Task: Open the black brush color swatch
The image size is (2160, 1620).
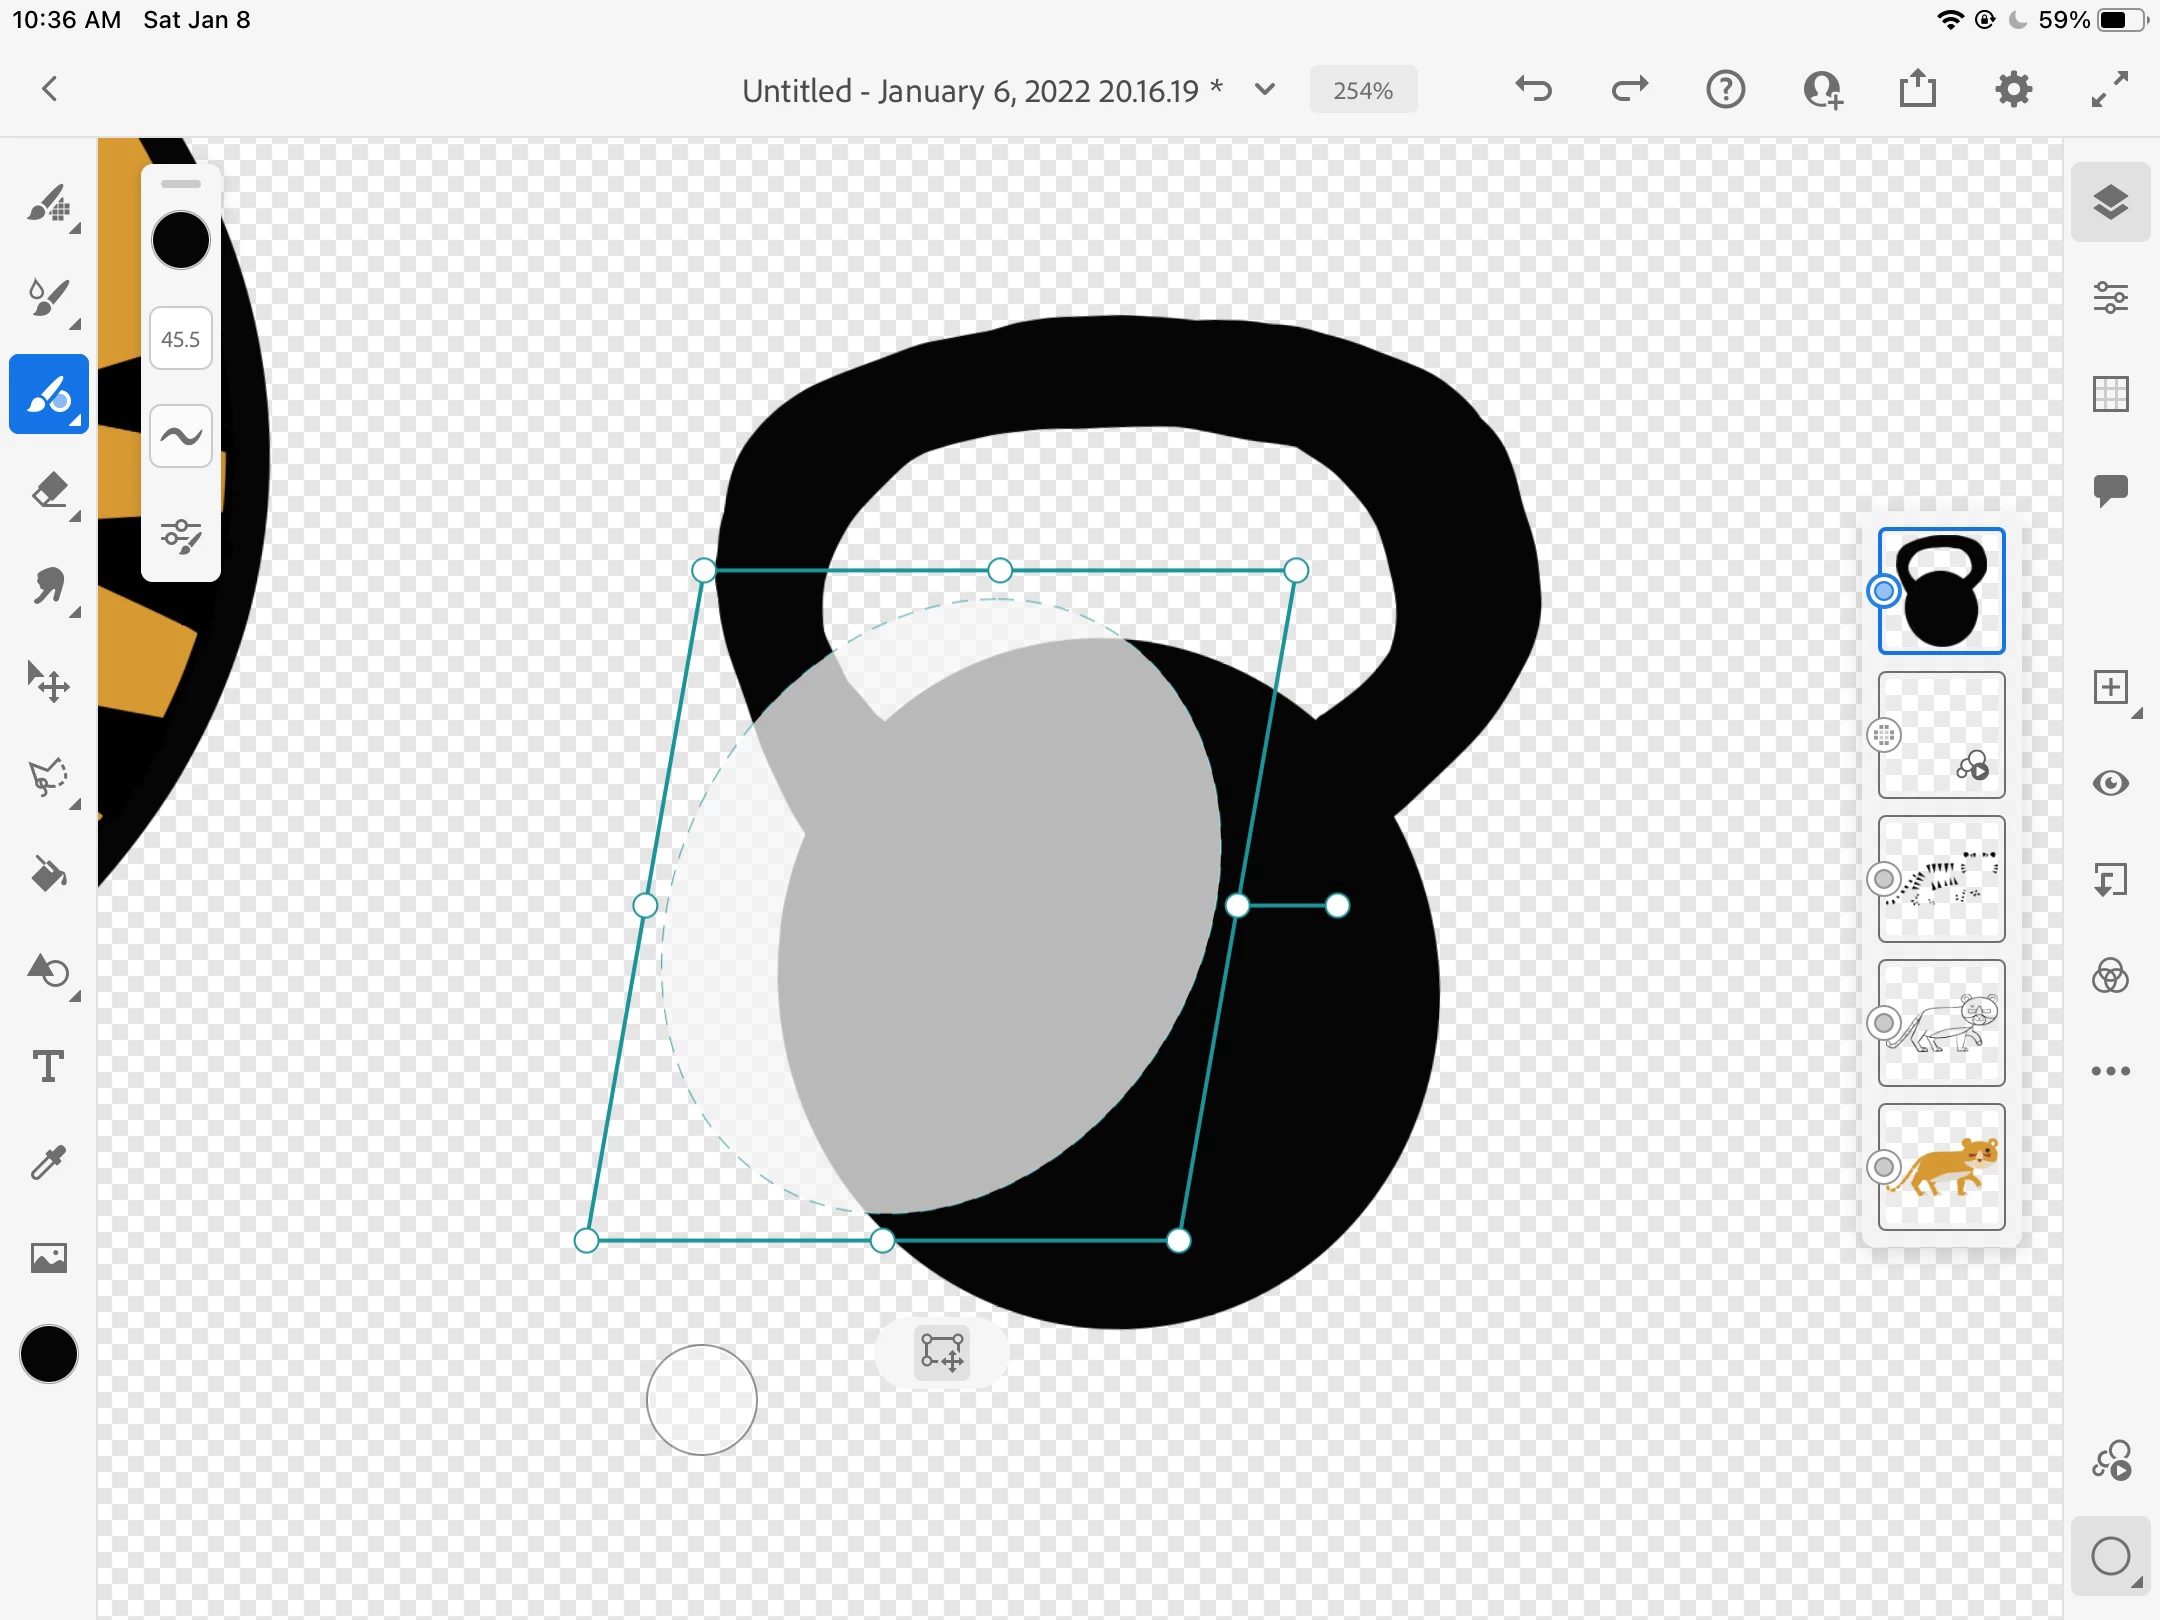Action: pos(180,240)
